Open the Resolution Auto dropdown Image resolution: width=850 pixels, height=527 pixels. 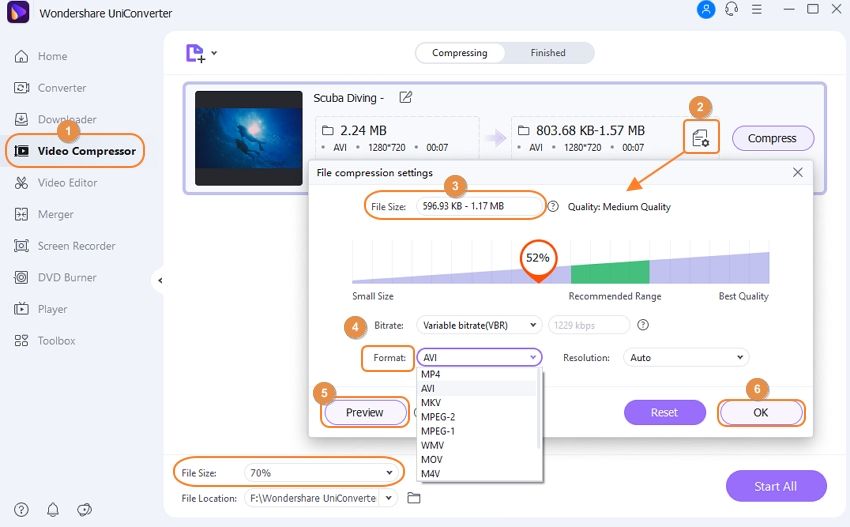pos(685,357)
